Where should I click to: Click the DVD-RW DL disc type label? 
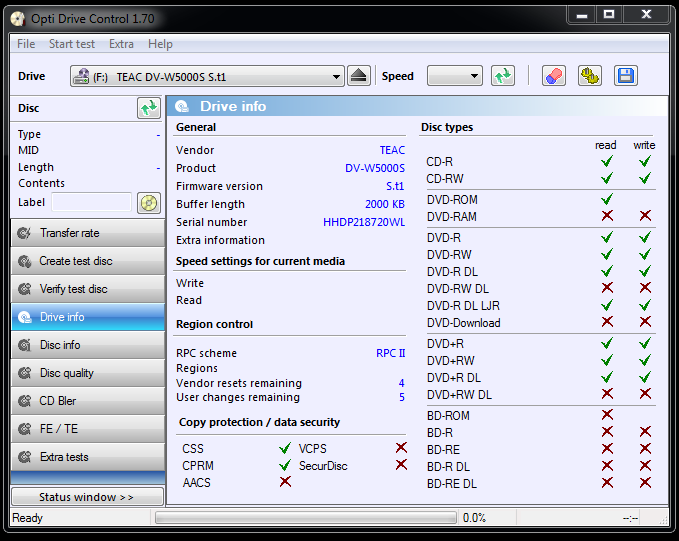click(x=457, y=289)
